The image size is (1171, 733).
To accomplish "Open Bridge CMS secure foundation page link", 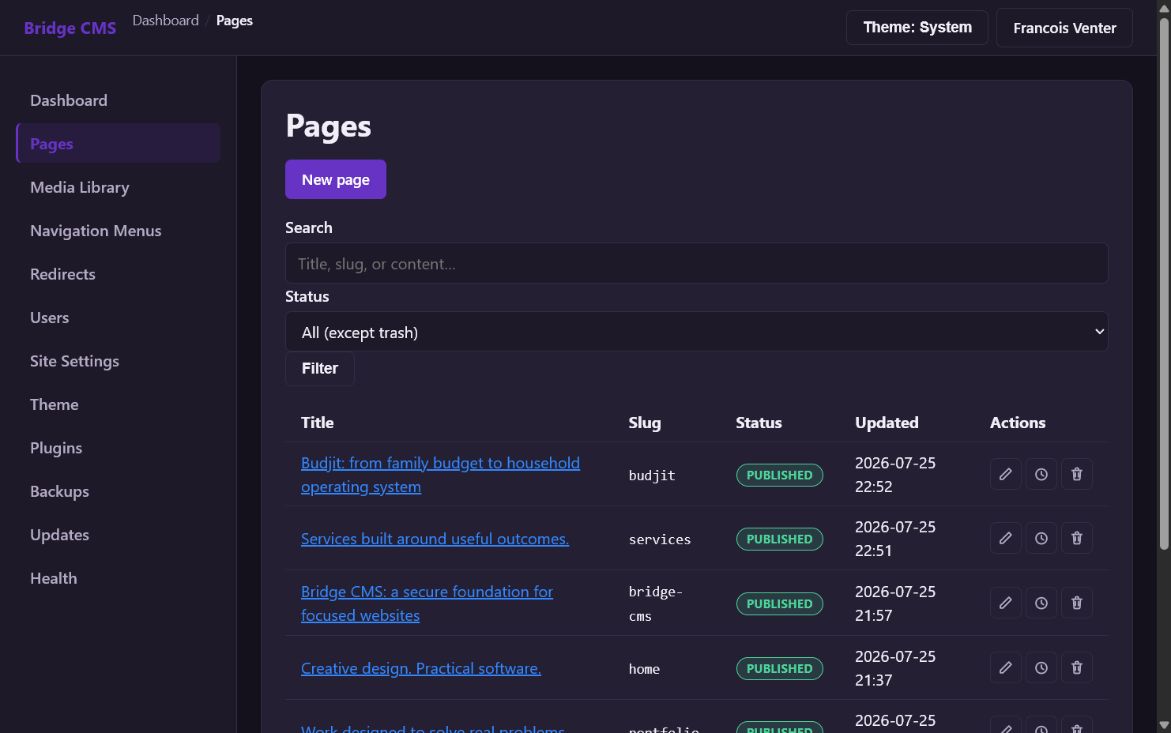I will pyautogui.click(x=426, y=602).
